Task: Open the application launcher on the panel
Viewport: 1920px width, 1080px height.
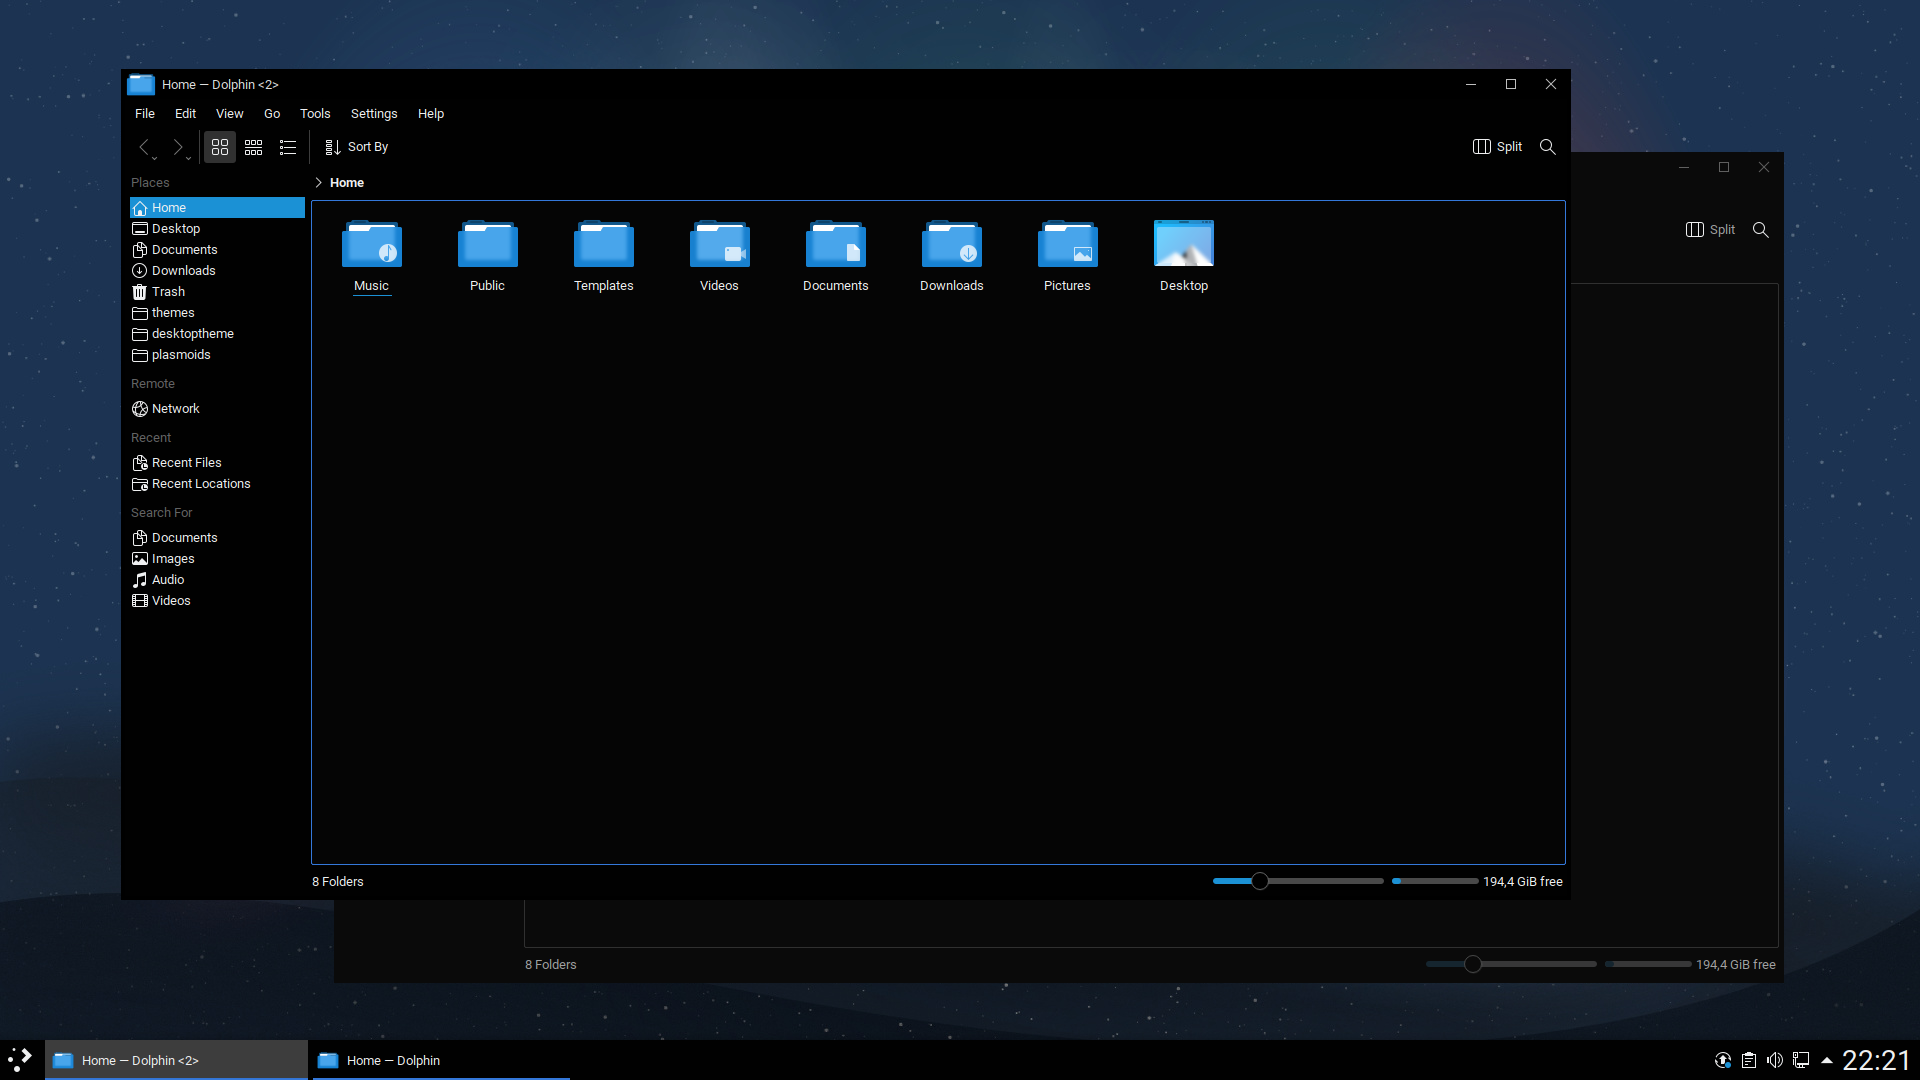Action: point(20,1060)
